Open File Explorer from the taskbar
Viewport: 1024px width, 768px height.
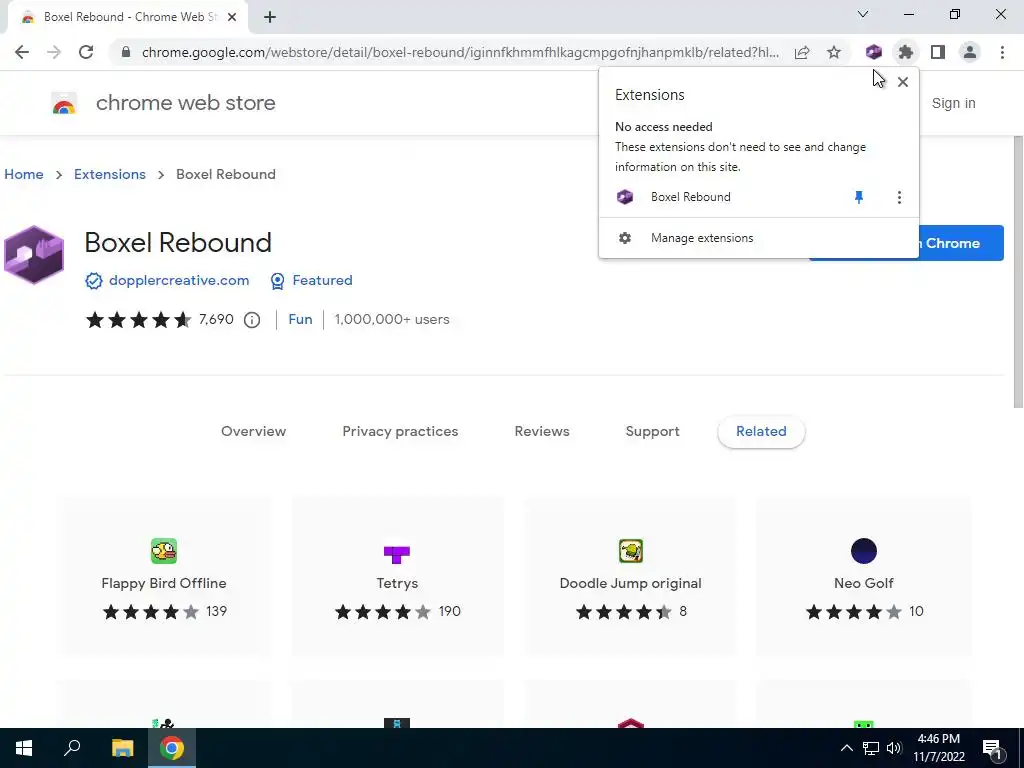click(122, 748)
